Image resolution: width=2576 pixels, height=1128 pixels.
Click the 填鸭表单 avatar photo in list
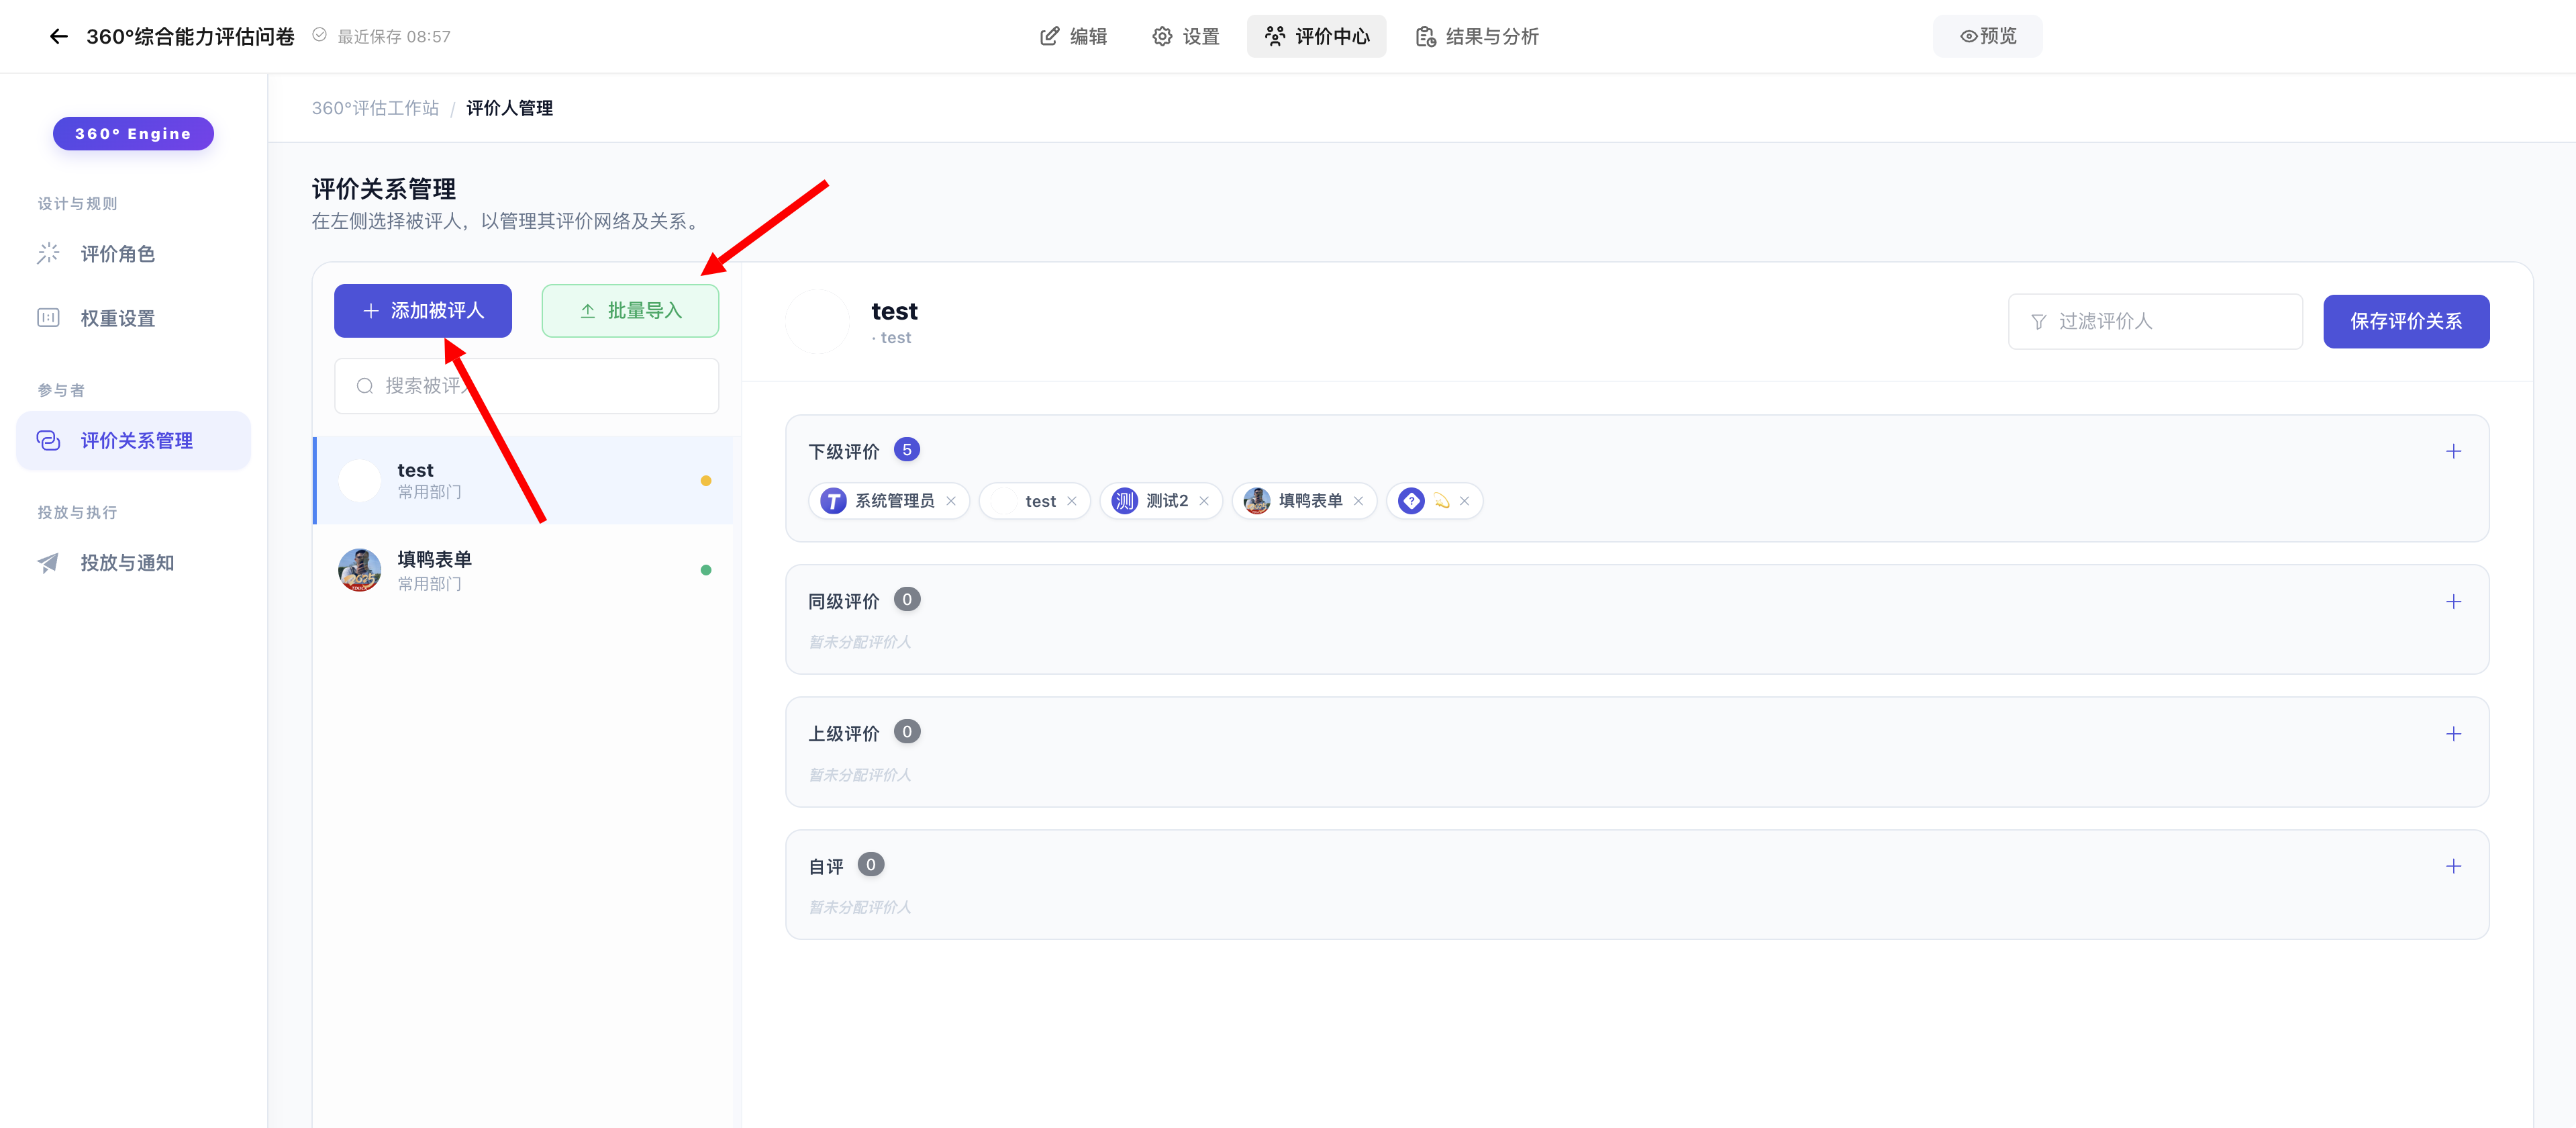pos(360,570)
